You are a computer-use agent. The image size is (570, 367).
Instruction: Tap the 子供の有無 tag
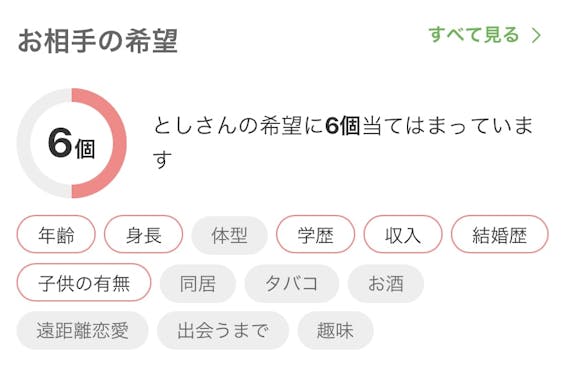pyautogui.click(x=84, y=283)
